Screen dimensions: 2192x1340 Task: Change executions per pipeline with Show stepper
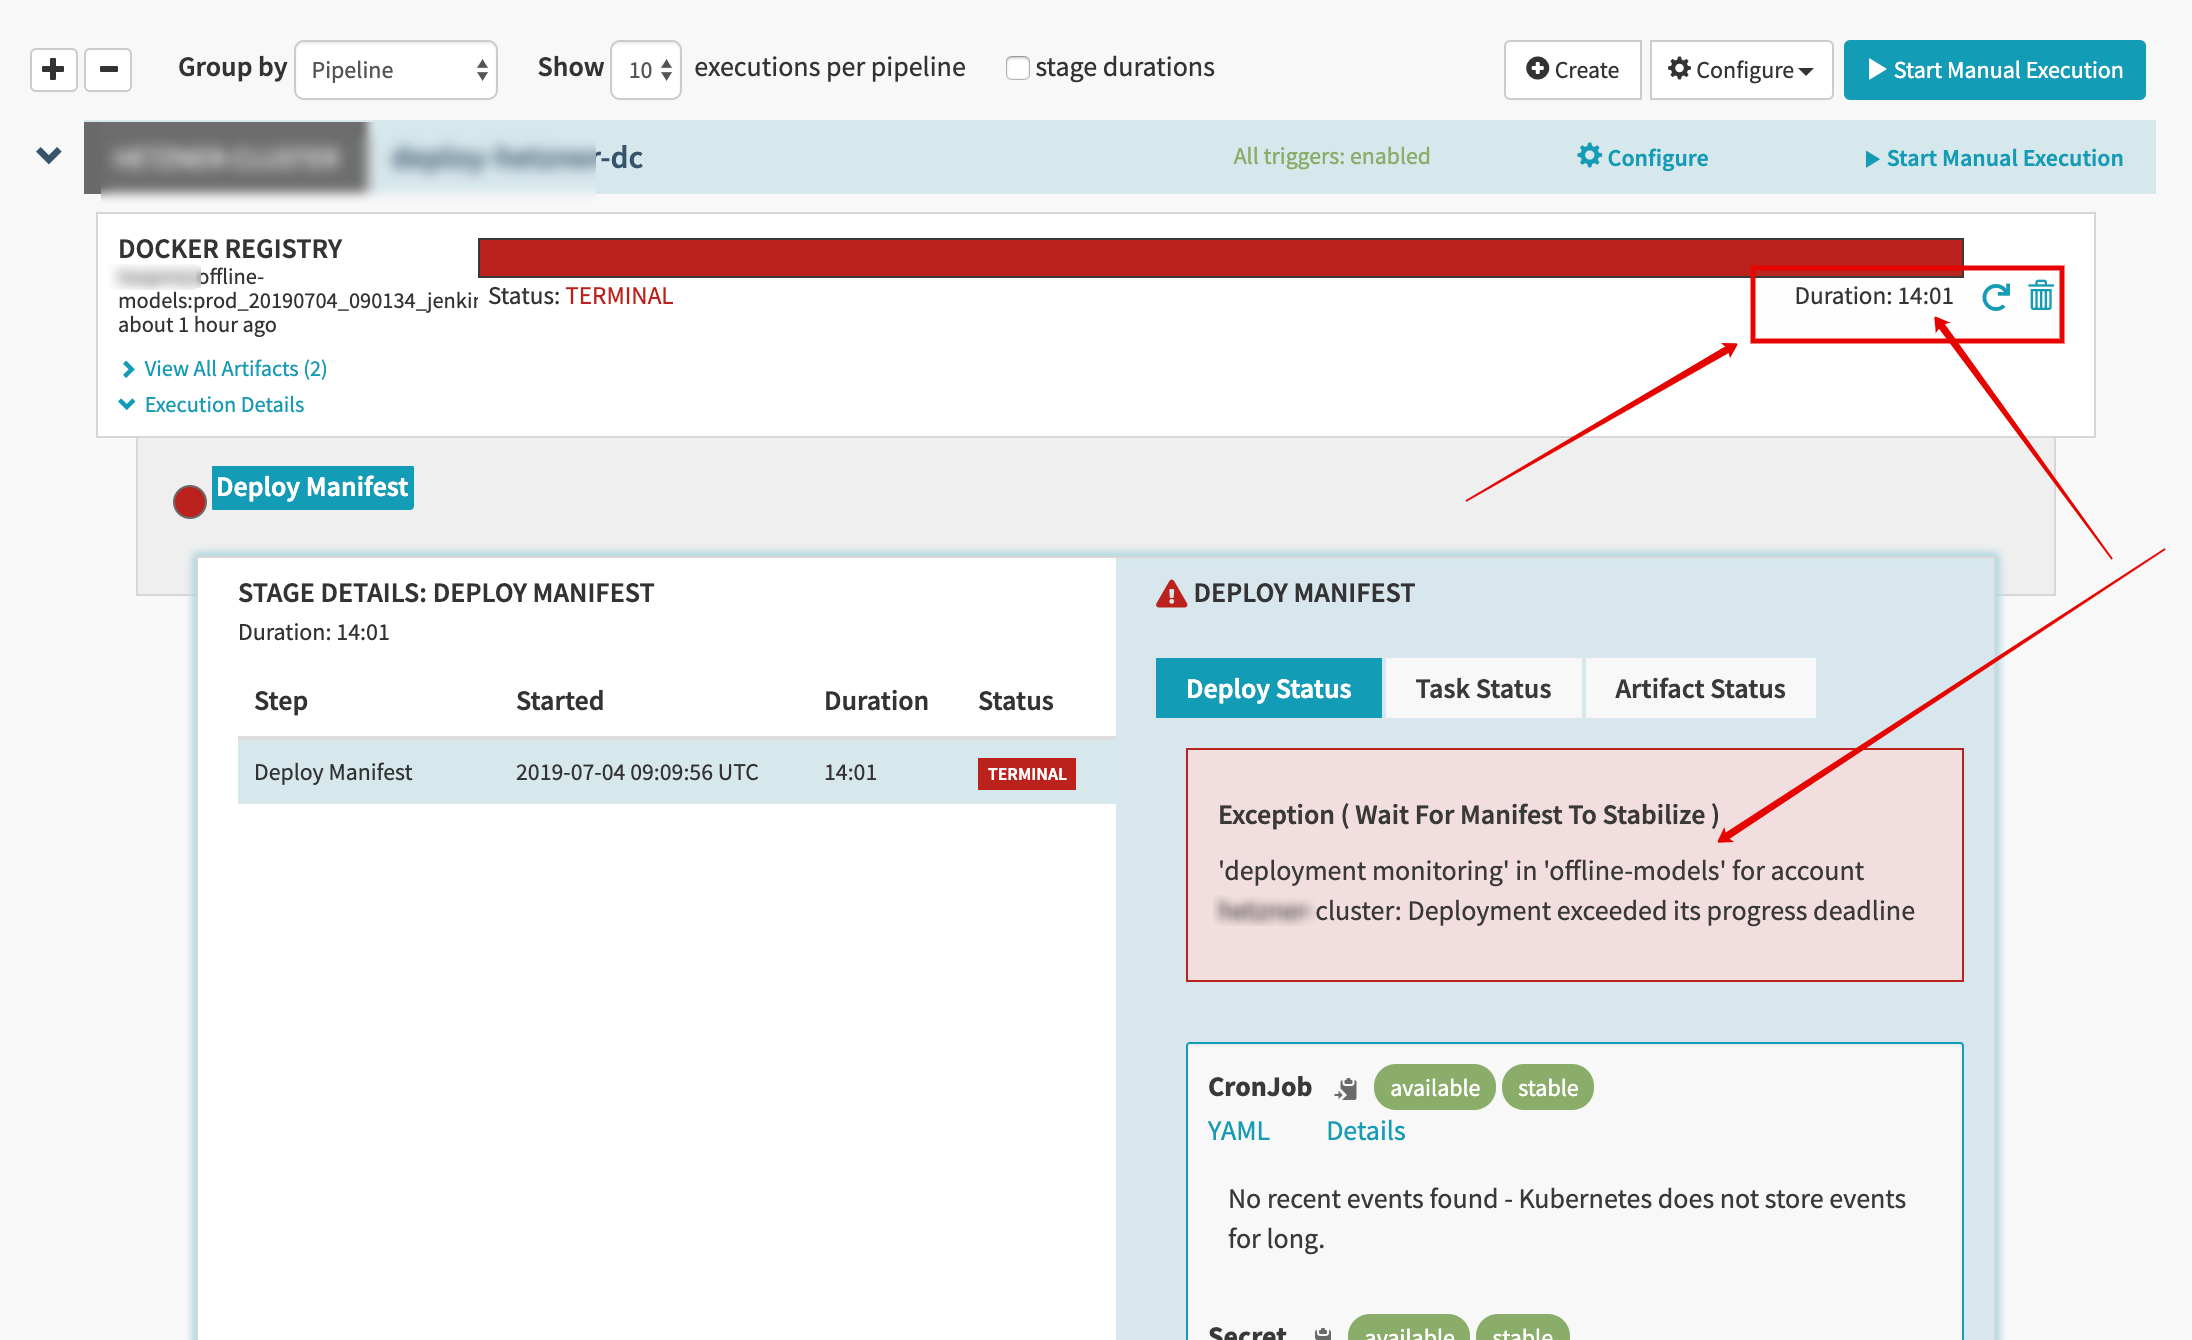[x=646, y=69]
